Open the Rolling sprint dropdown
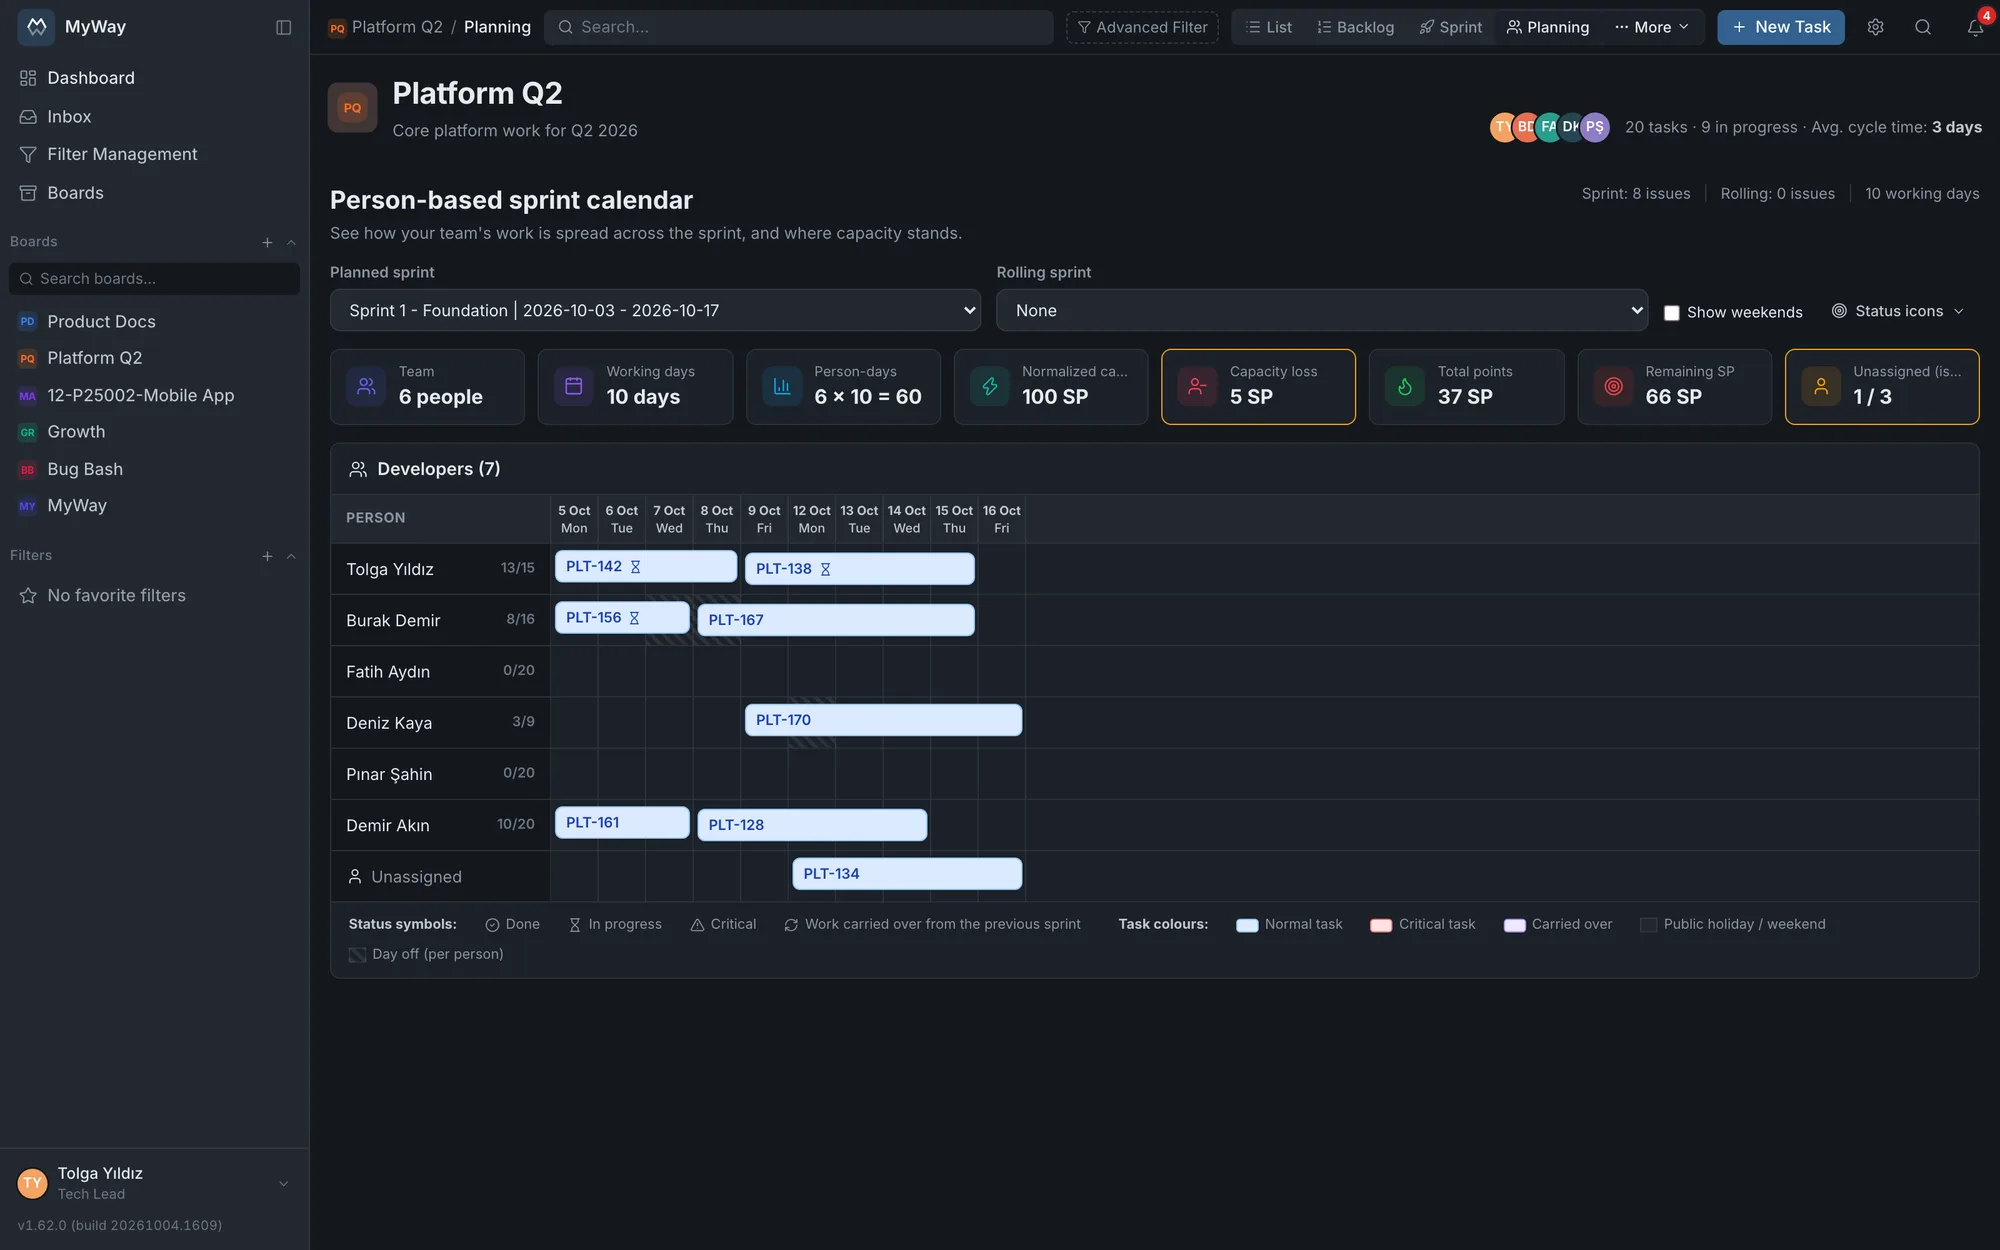This screenshot has height=1250, width=2000. point(1321,310)
